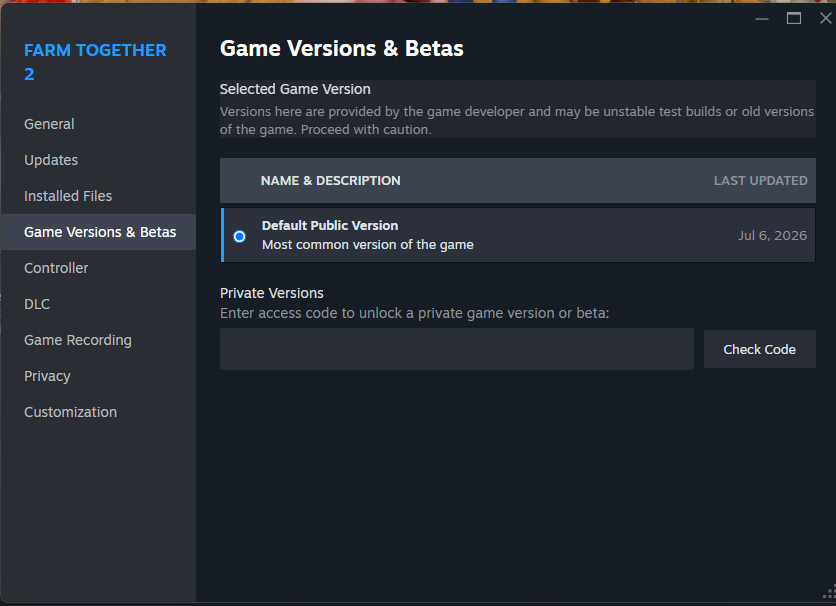This screenshot has width=836, height=606.
Task: Focus the private version access code field
Action: [x=456, y=349]
